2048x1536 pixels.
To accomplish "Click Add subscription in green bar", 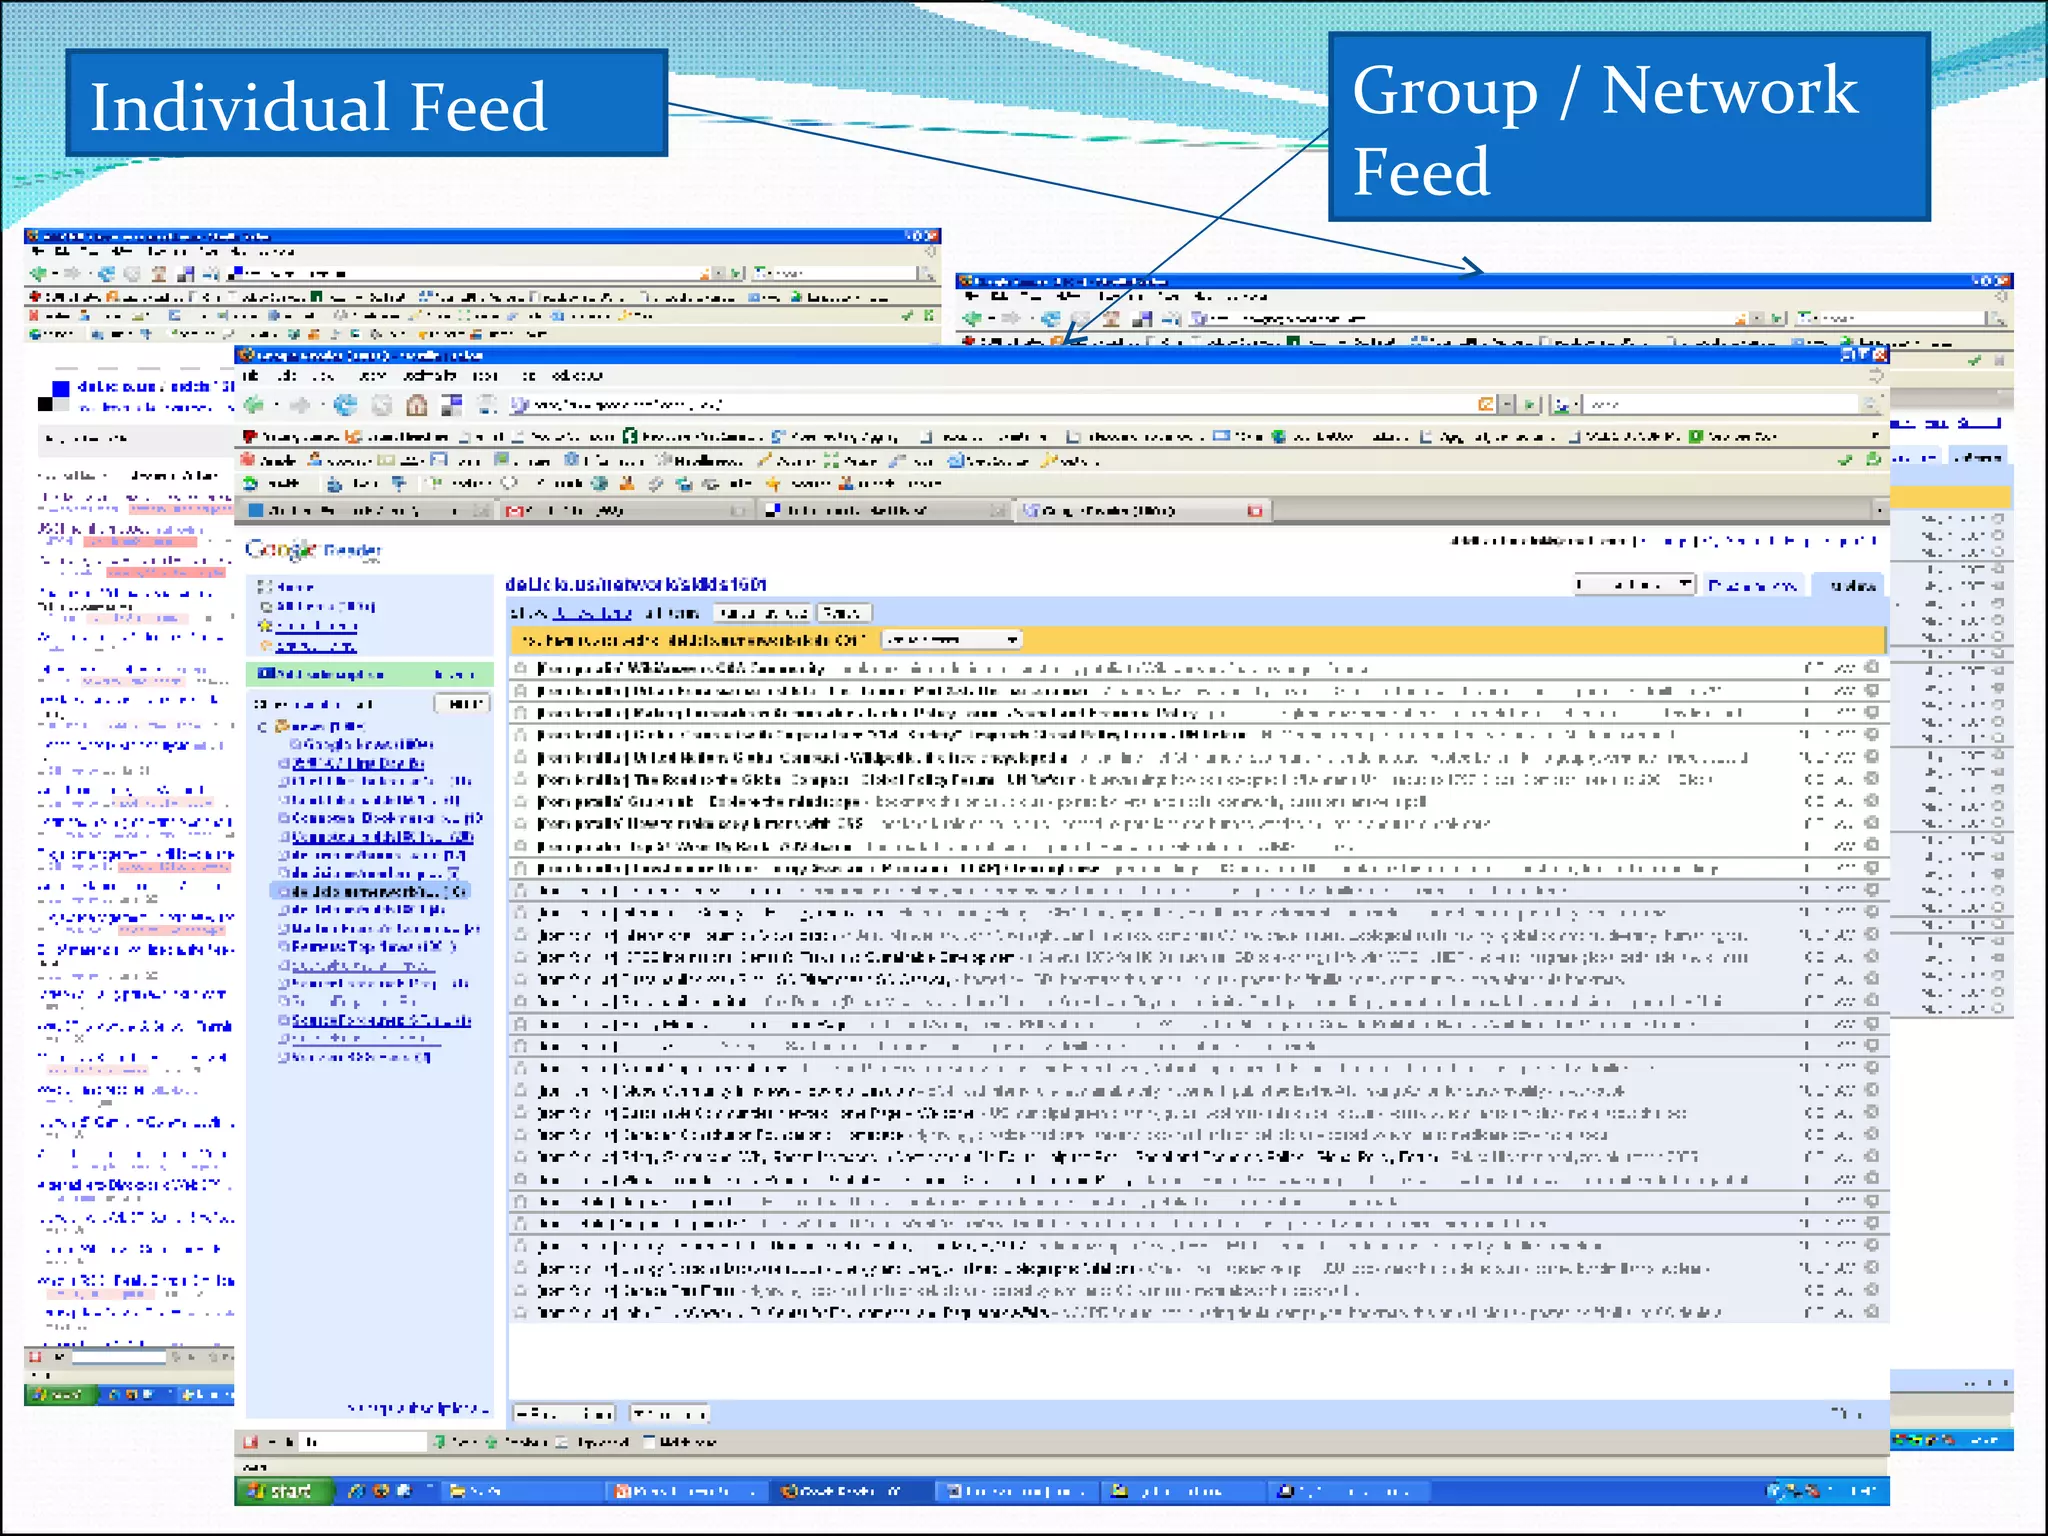I will [x=321, y=674].
